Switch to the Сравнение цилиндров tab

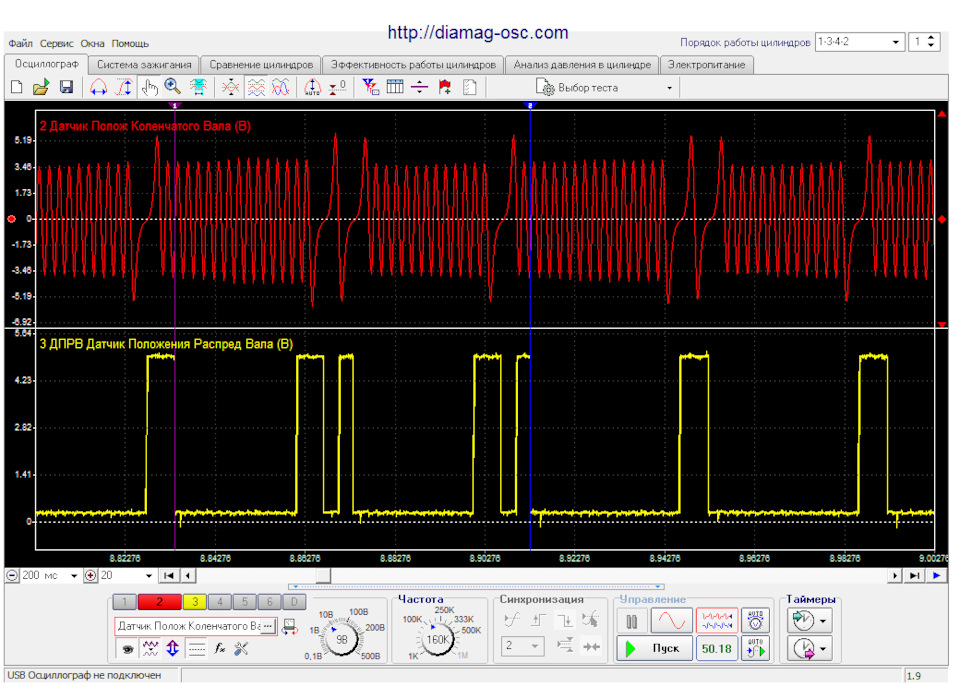pos(261,64)
